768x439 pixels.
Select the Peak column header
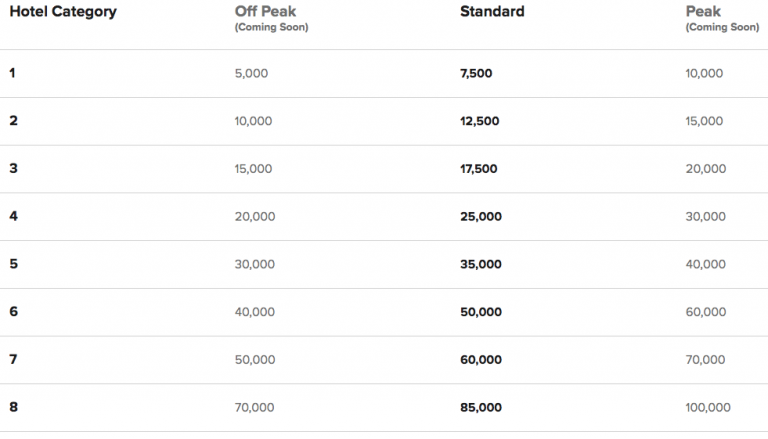[702, 12]
